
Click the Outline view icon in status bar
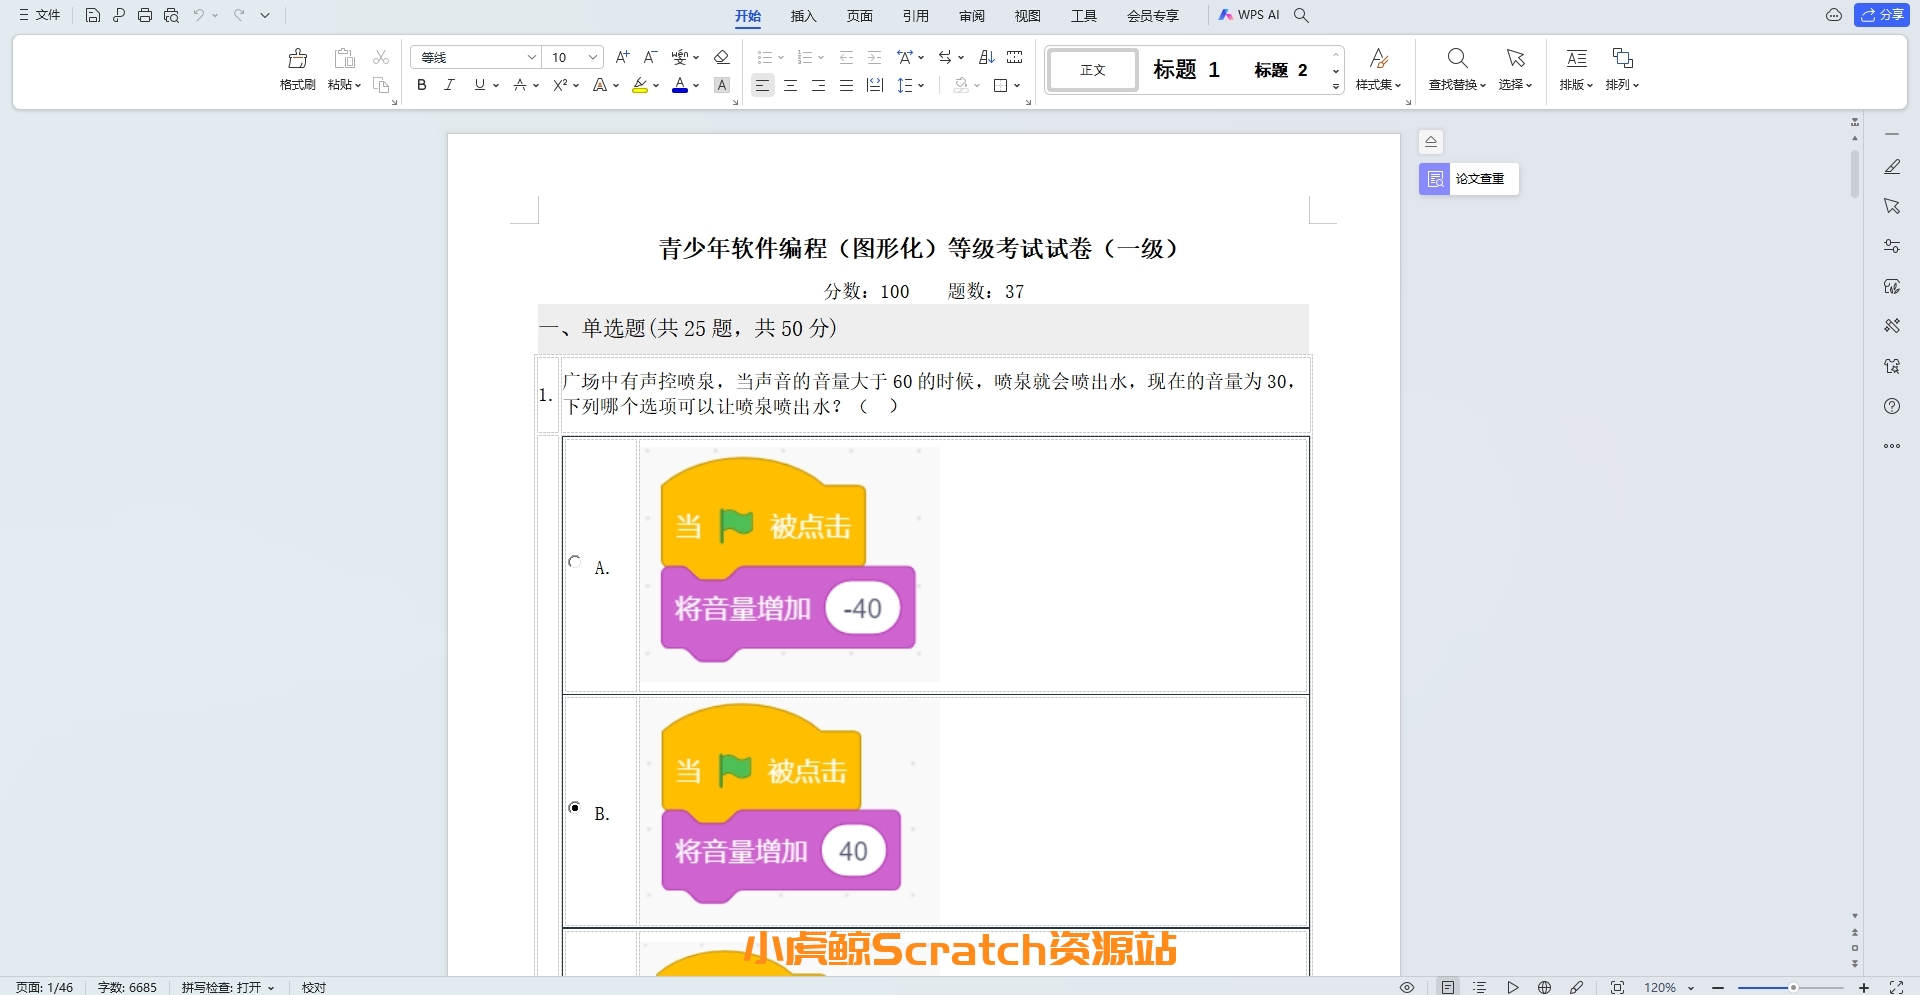tap(1480, 987)
